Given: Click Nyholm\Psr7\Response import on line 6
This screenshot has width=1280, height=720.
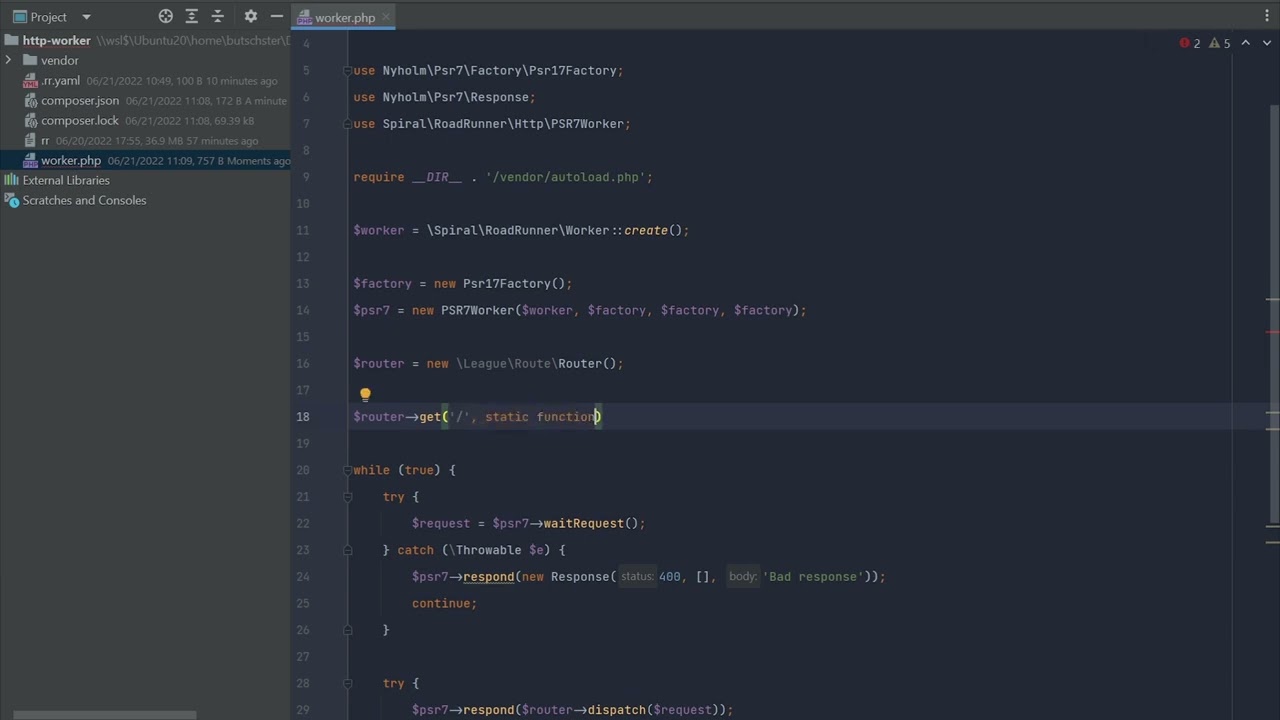Looking at the screenshot, I should pos(455,97).
